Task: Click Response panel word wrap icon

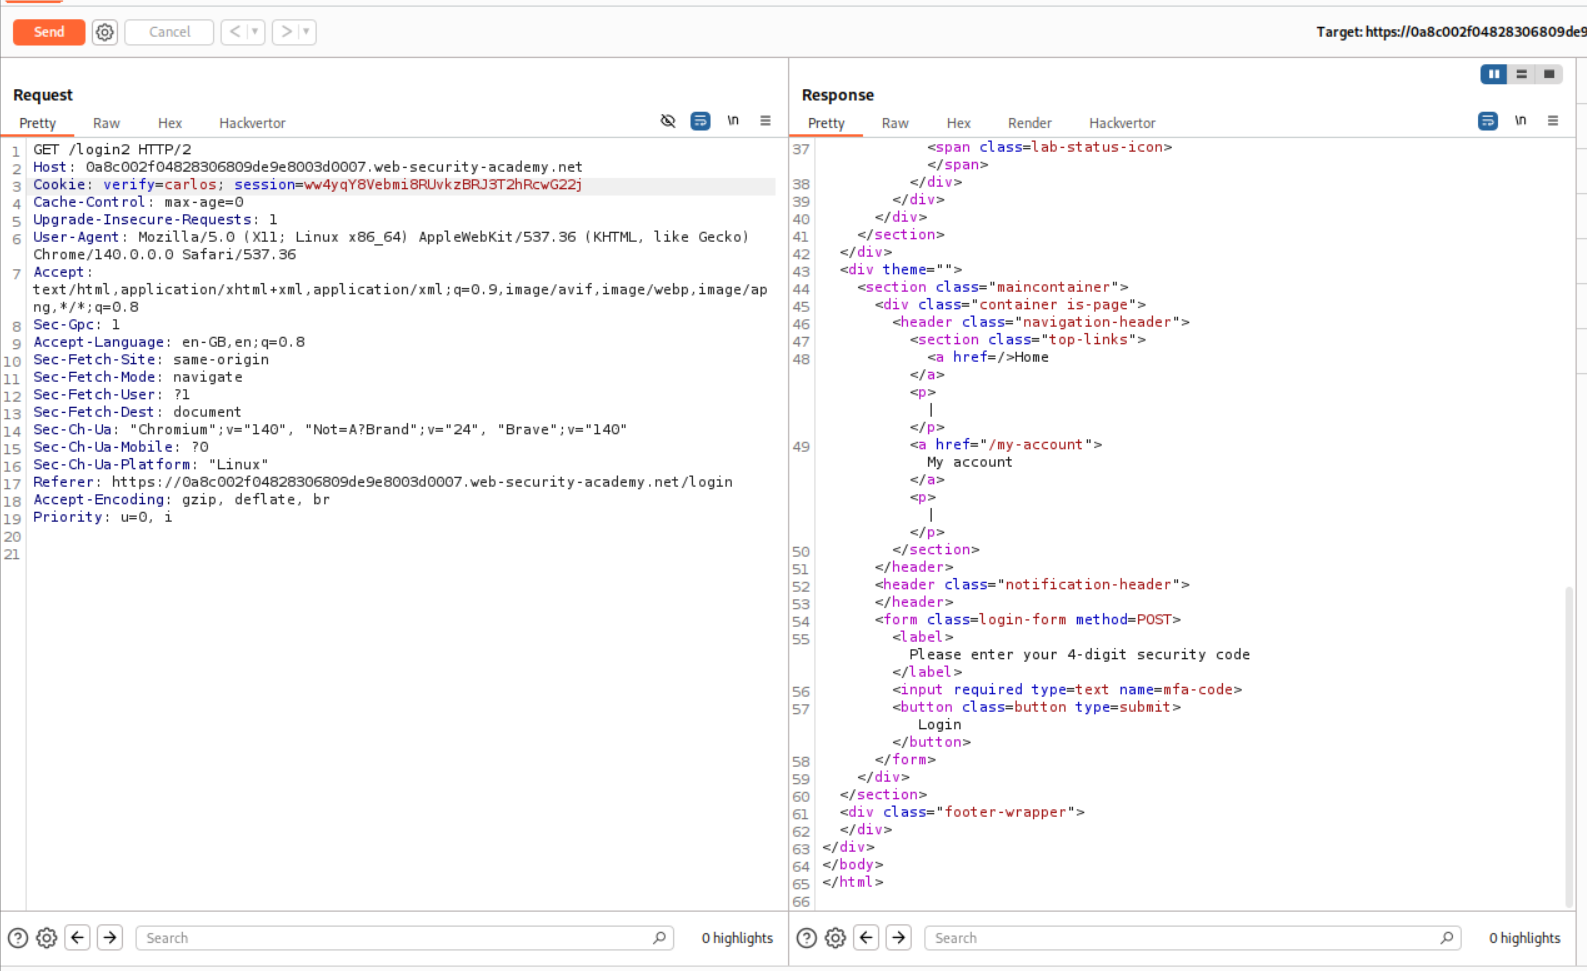Action: pos(1487,121)
